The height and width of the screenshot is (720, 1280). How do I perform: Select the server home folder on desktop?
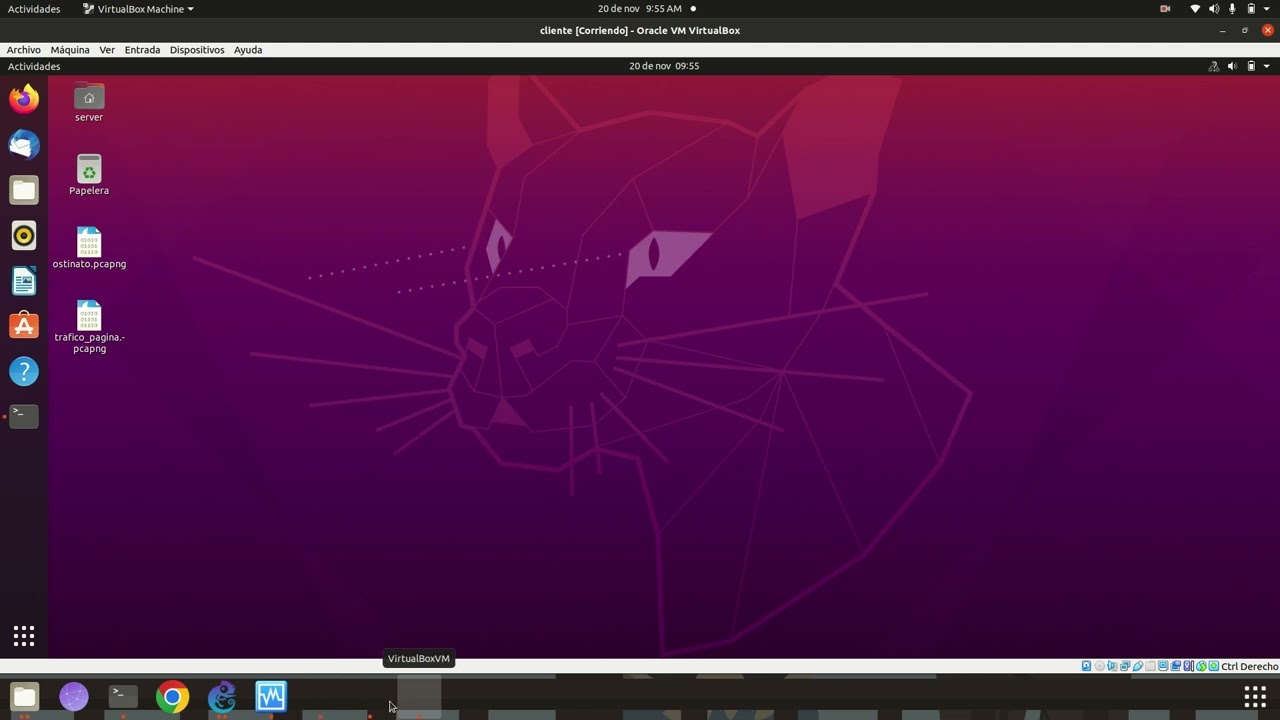point(89,103)
